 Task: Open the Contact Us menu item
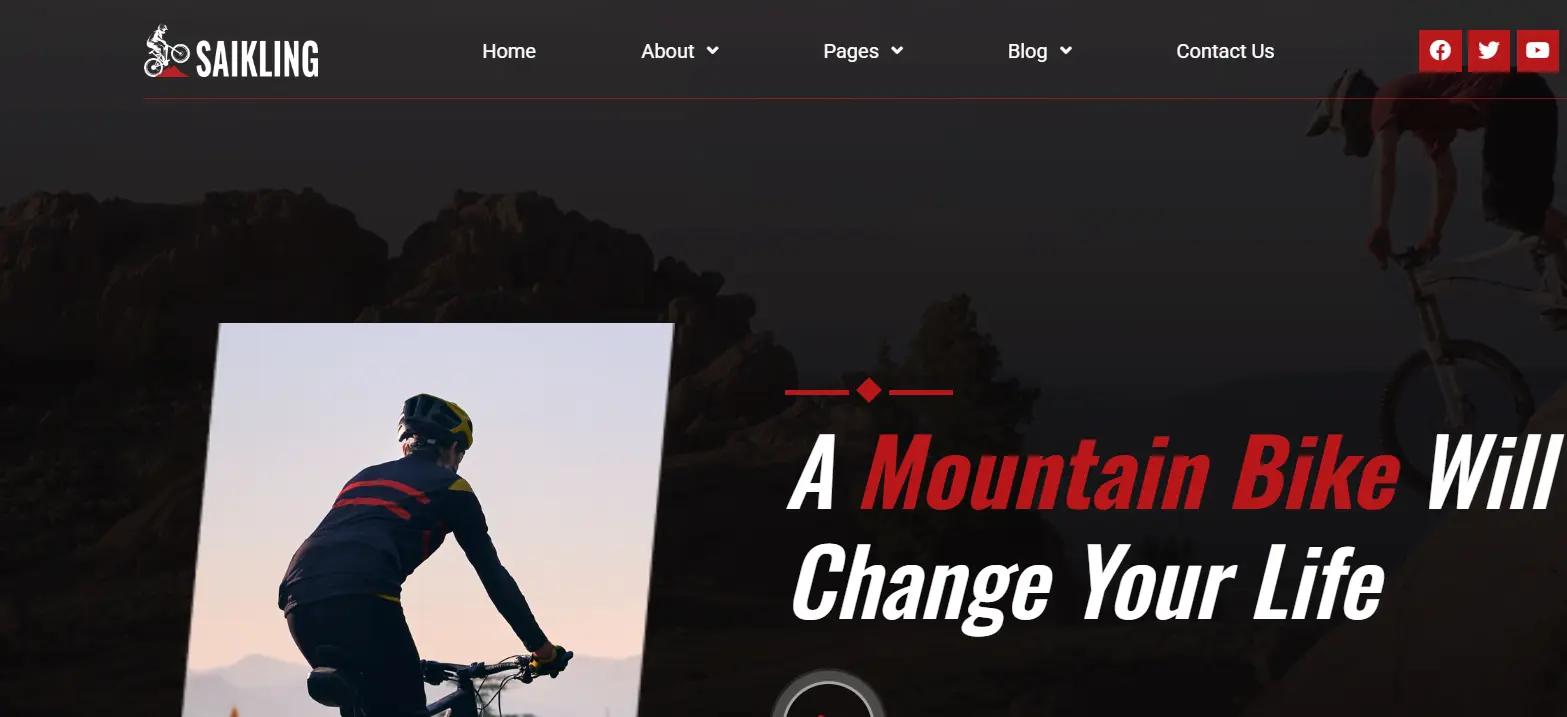[1225, 51]
